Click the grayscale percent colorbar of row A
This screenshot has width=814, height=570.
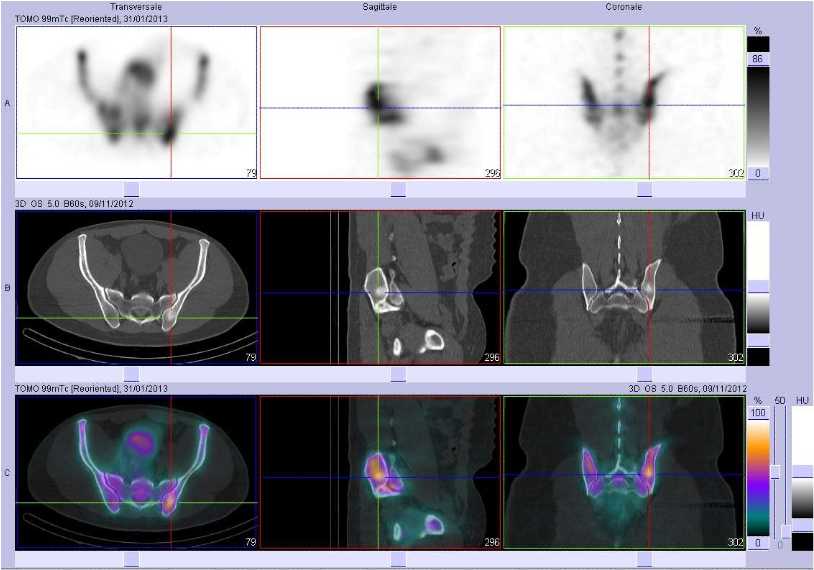(758, 116)
